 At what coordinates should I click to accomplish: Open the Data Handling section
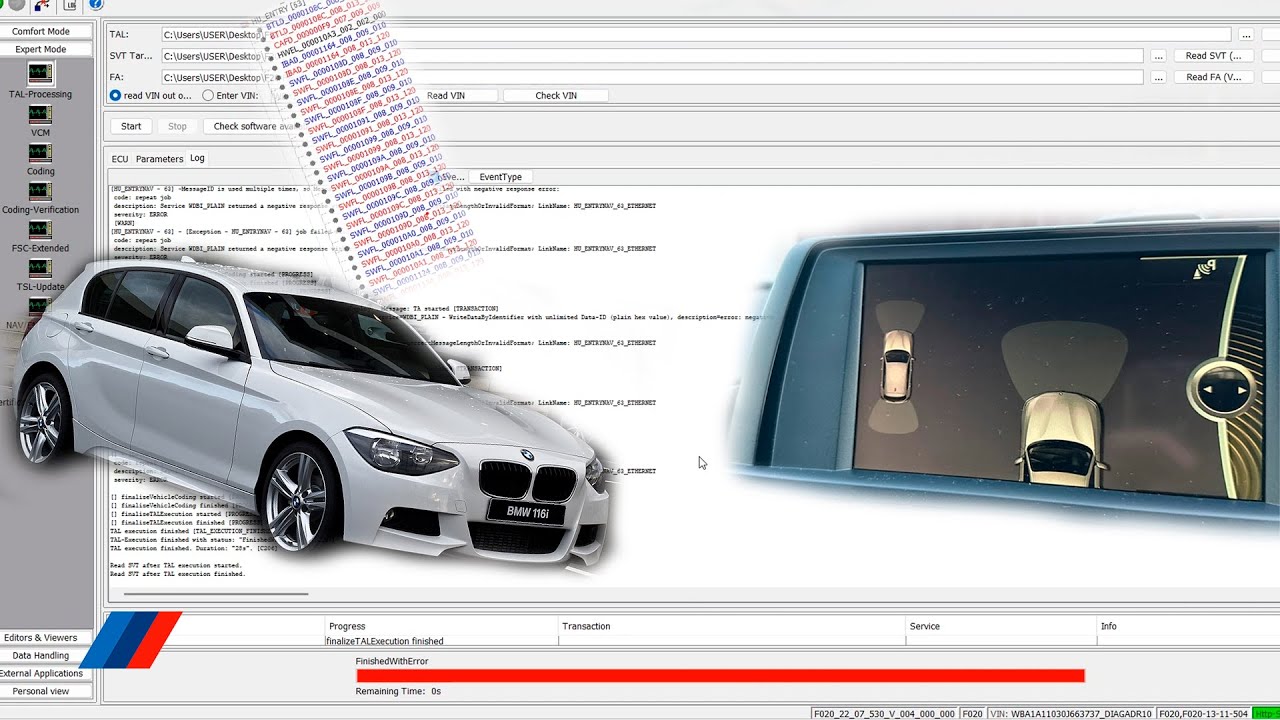(41, 656)
